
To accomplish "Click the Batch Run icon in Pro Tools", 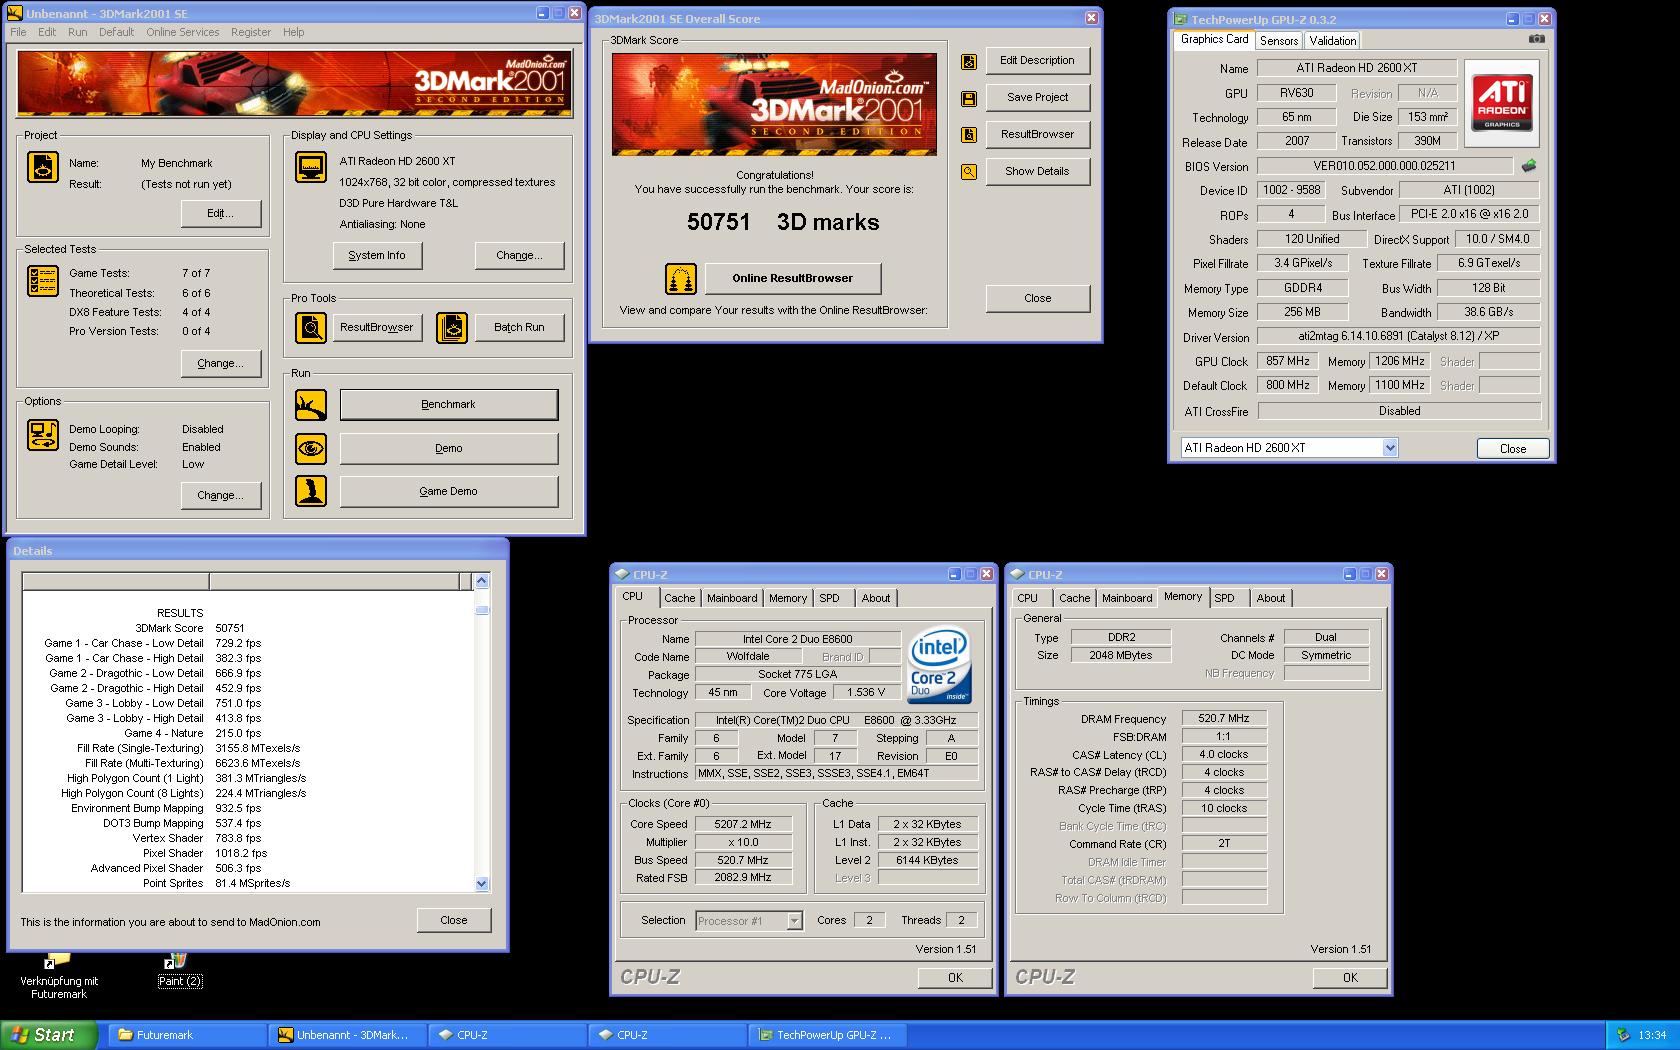I will [452, 327].
